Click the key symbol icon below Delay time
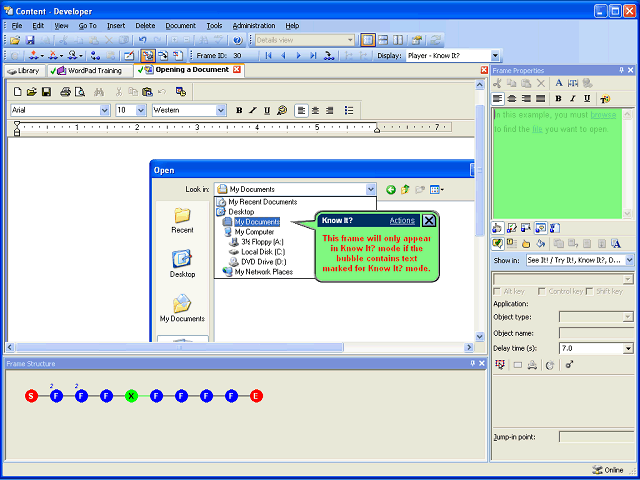Screen dimensions: 640x480 pos(570,365)
